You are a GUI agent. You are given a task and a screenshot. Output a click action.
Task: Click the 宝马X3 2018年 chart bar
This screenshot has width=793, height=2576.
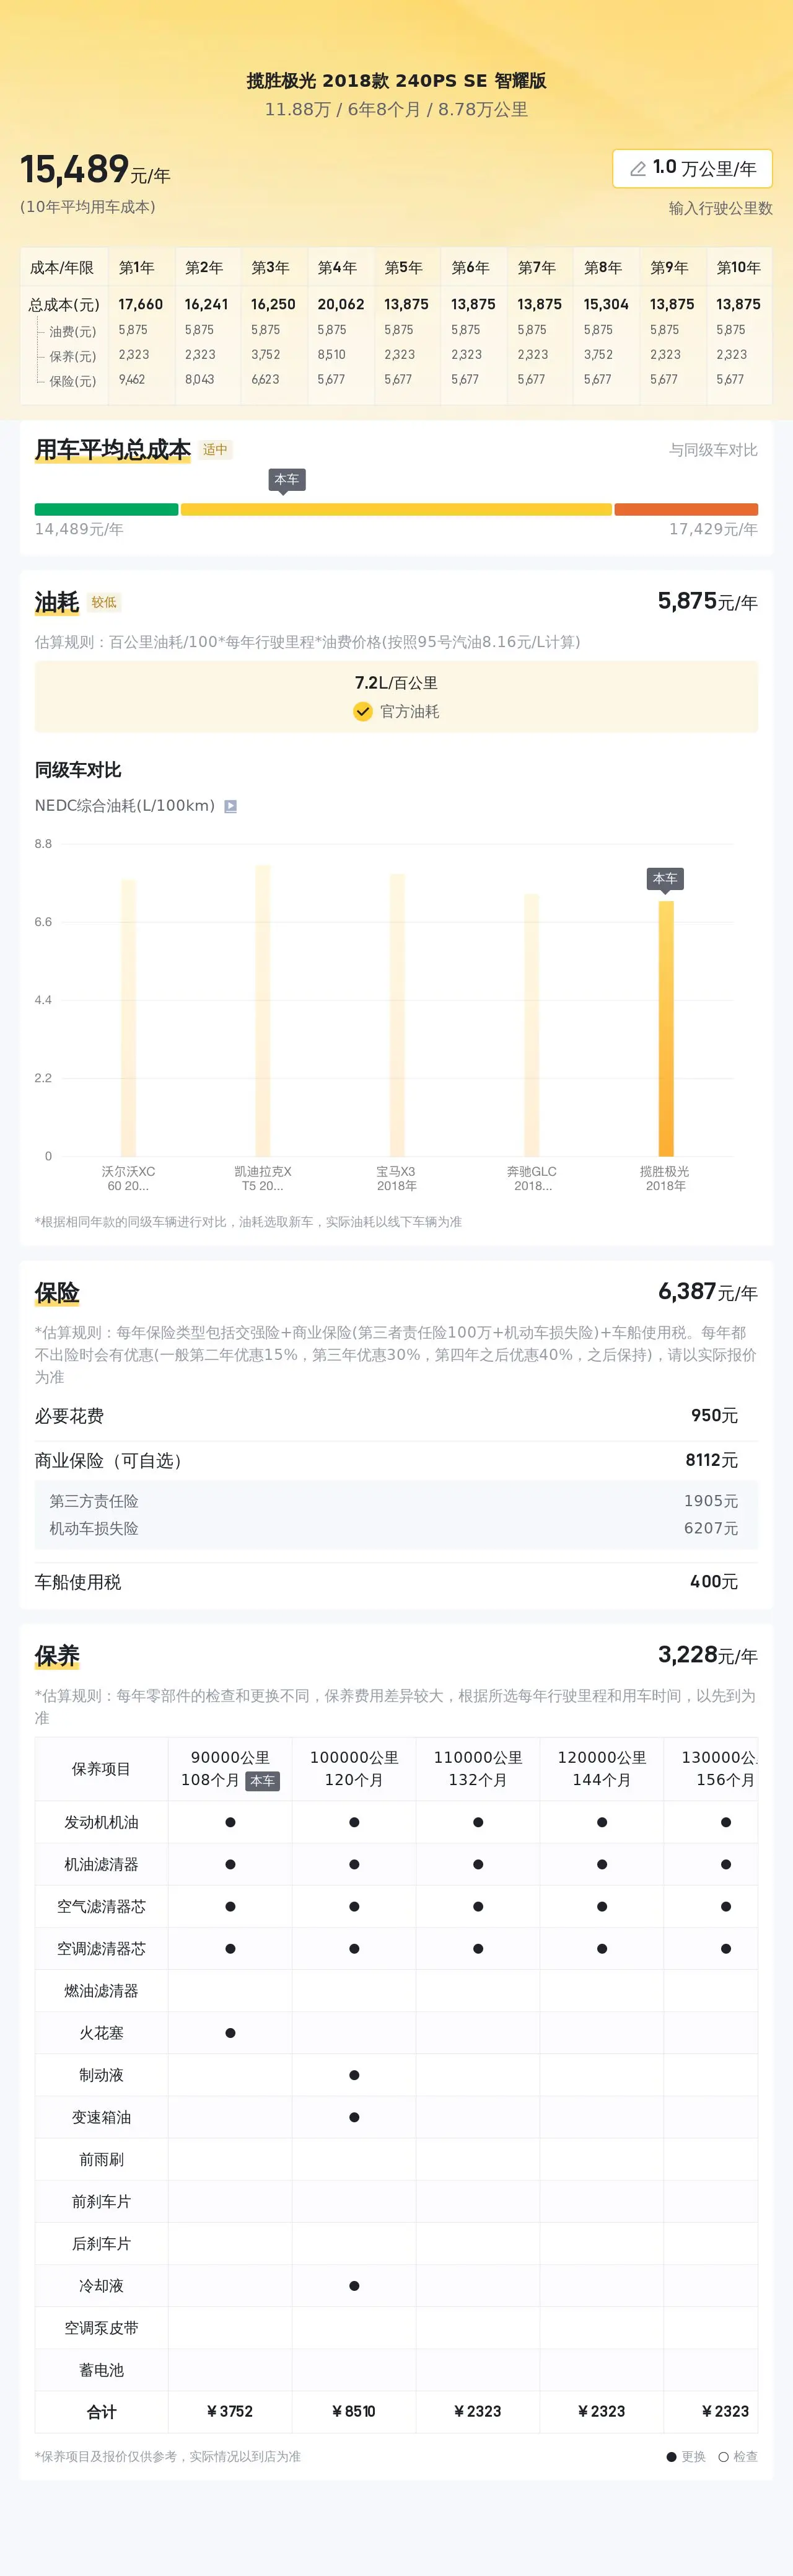[397, 1015]
